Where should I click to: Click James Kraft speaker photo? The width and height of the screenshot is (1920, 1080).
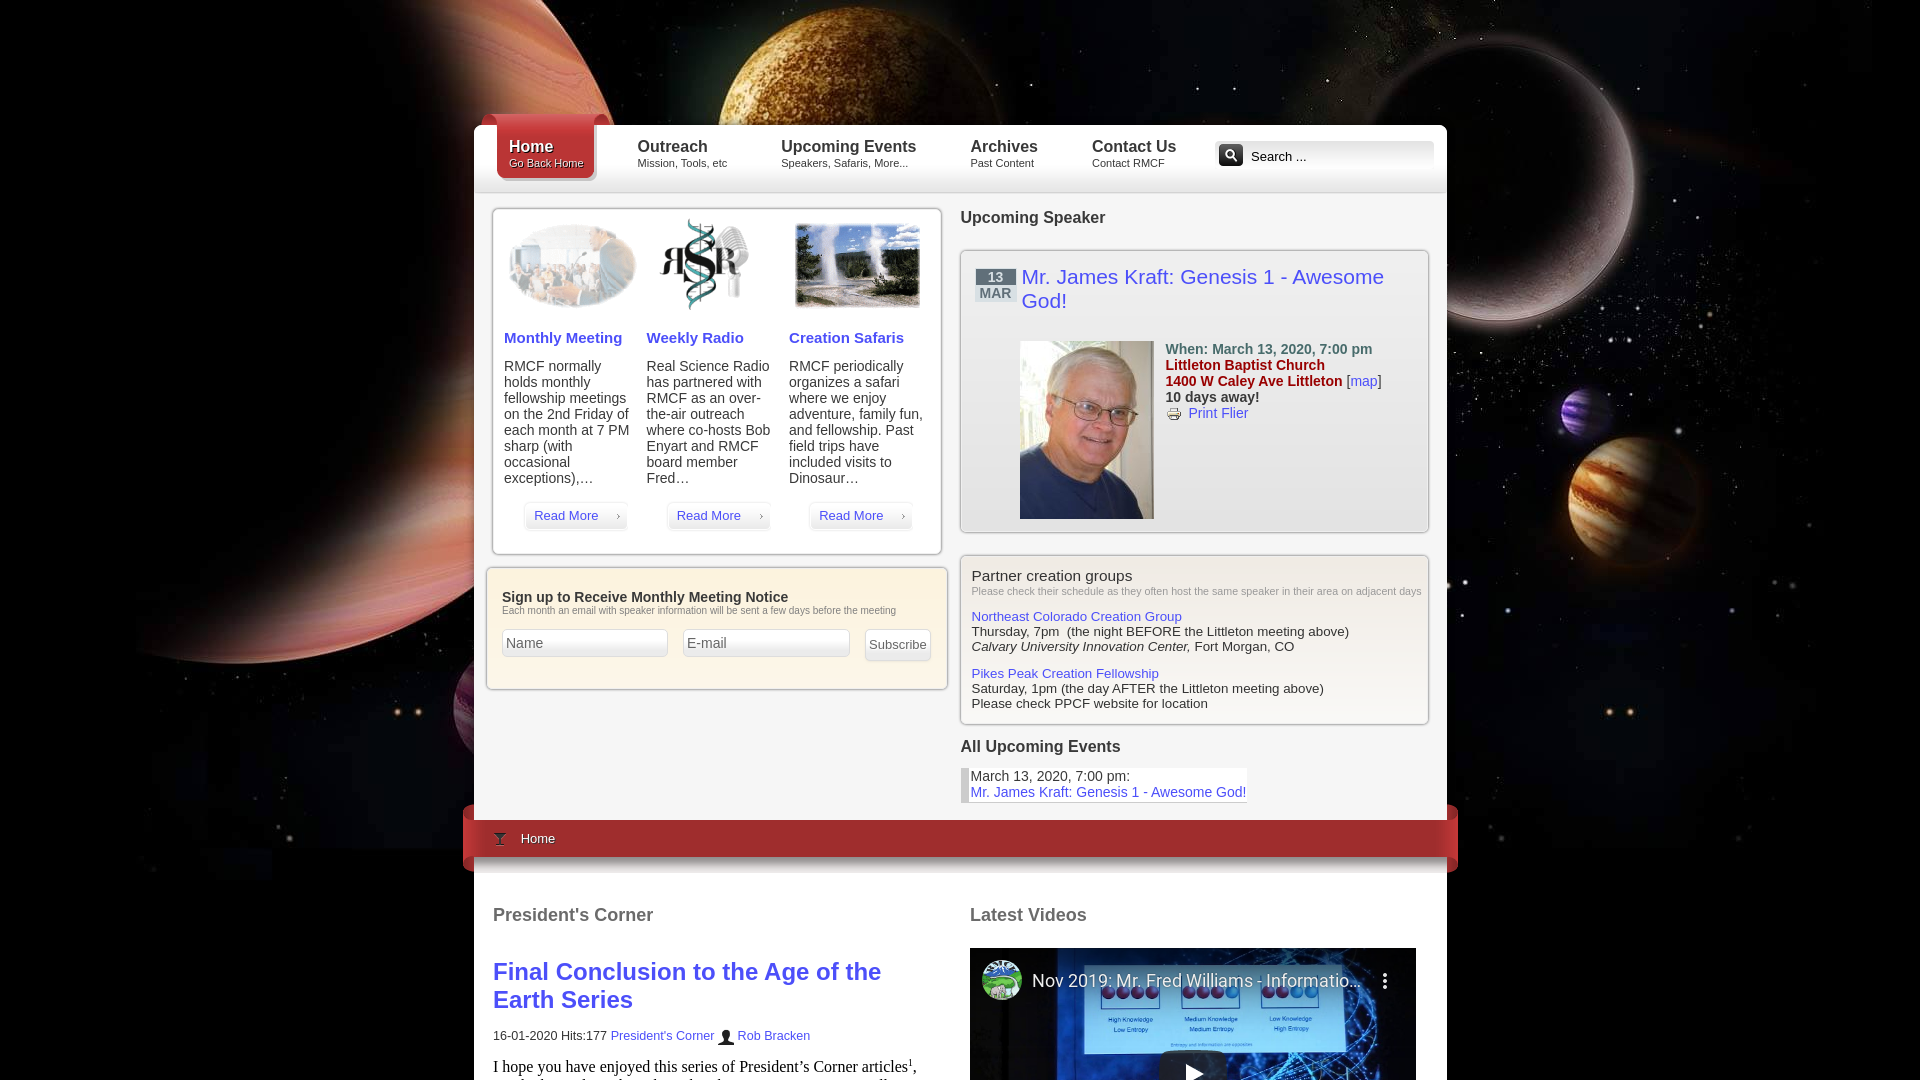pyautogui.click(x=1086, y=430)
